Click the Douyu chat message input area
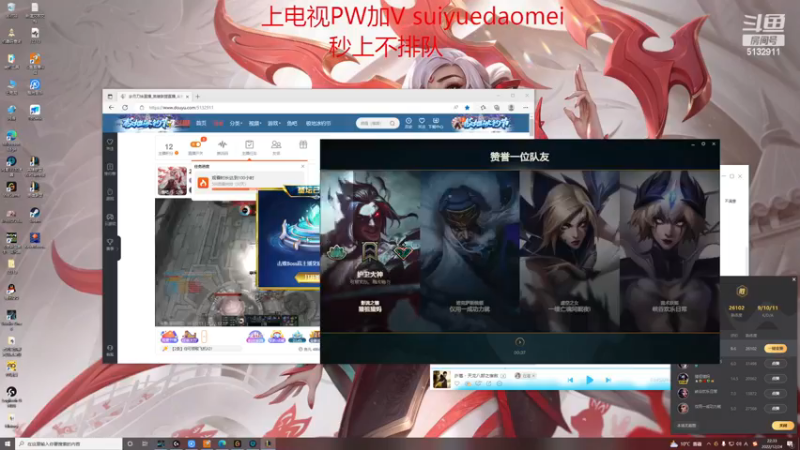The image size is (800, 450). (x=202, y=349)
